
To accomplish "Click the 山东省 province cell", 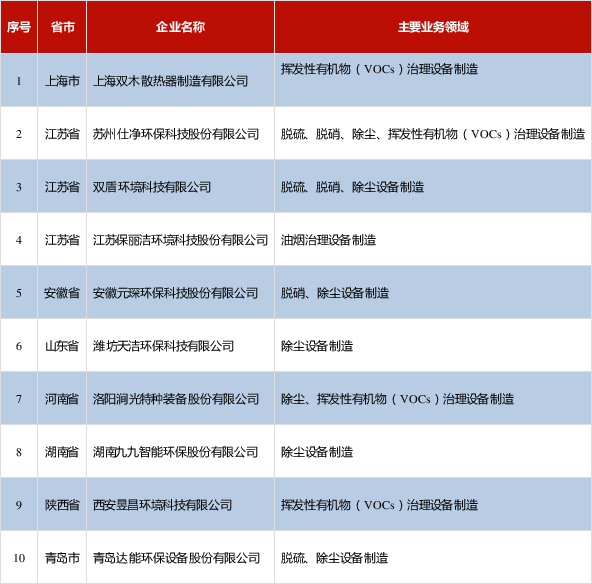I will (62, 345).
